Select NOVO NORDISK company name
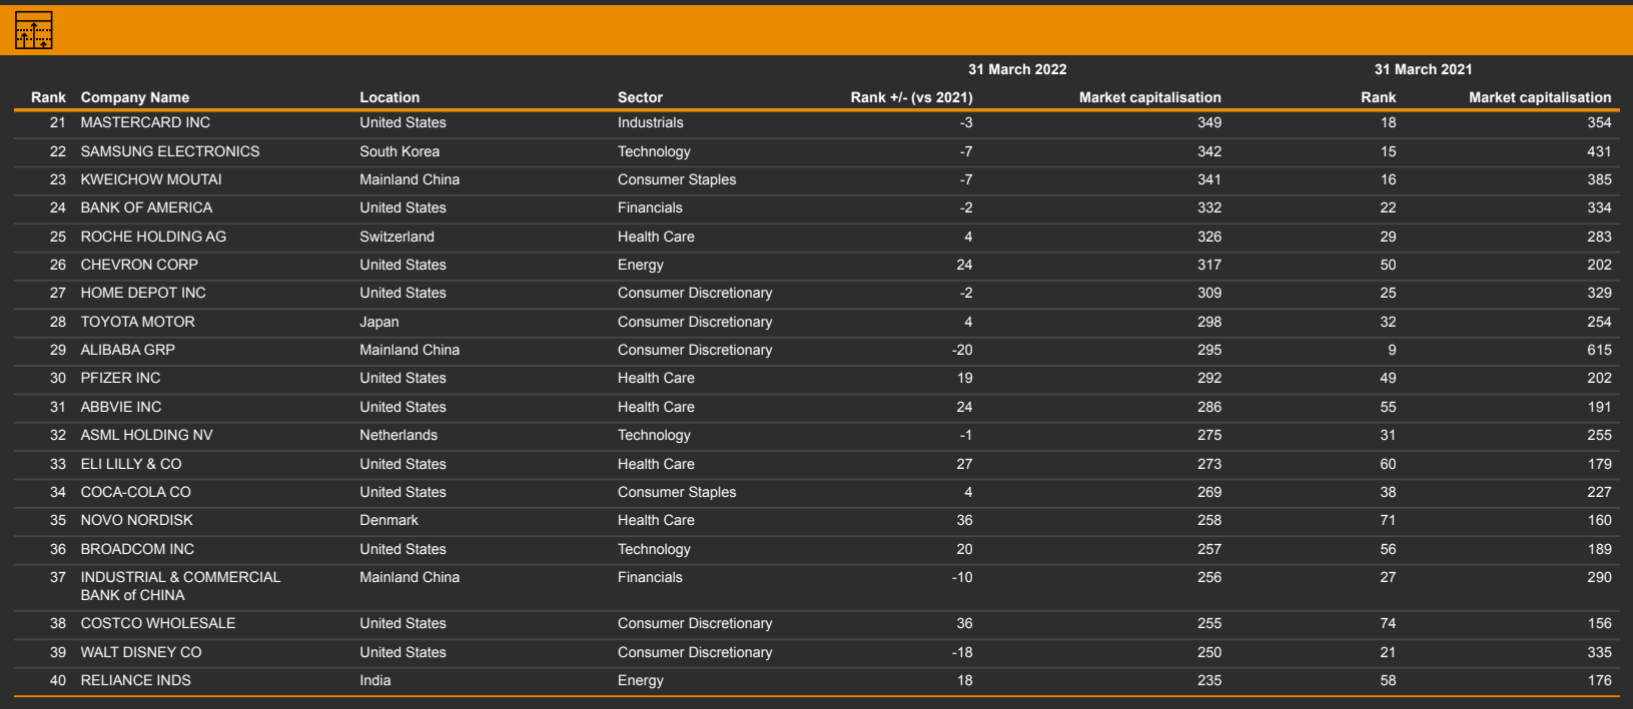The image size is (1633, 709). [137, 520]
